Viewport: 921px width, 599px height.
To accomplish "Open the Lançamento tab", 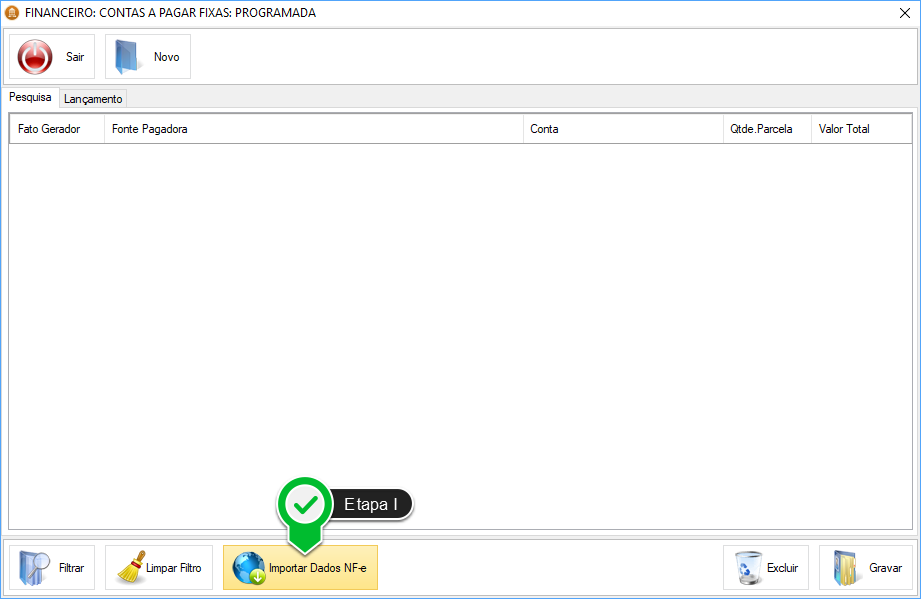I will [93, 99].
